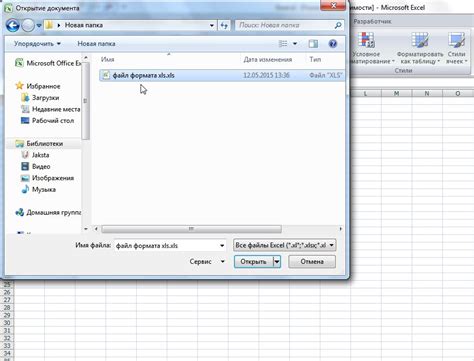The width and height of the screenshot is (474, 361).
Task: Click the Новая папка toolbar button
Action: click(96, 44)
